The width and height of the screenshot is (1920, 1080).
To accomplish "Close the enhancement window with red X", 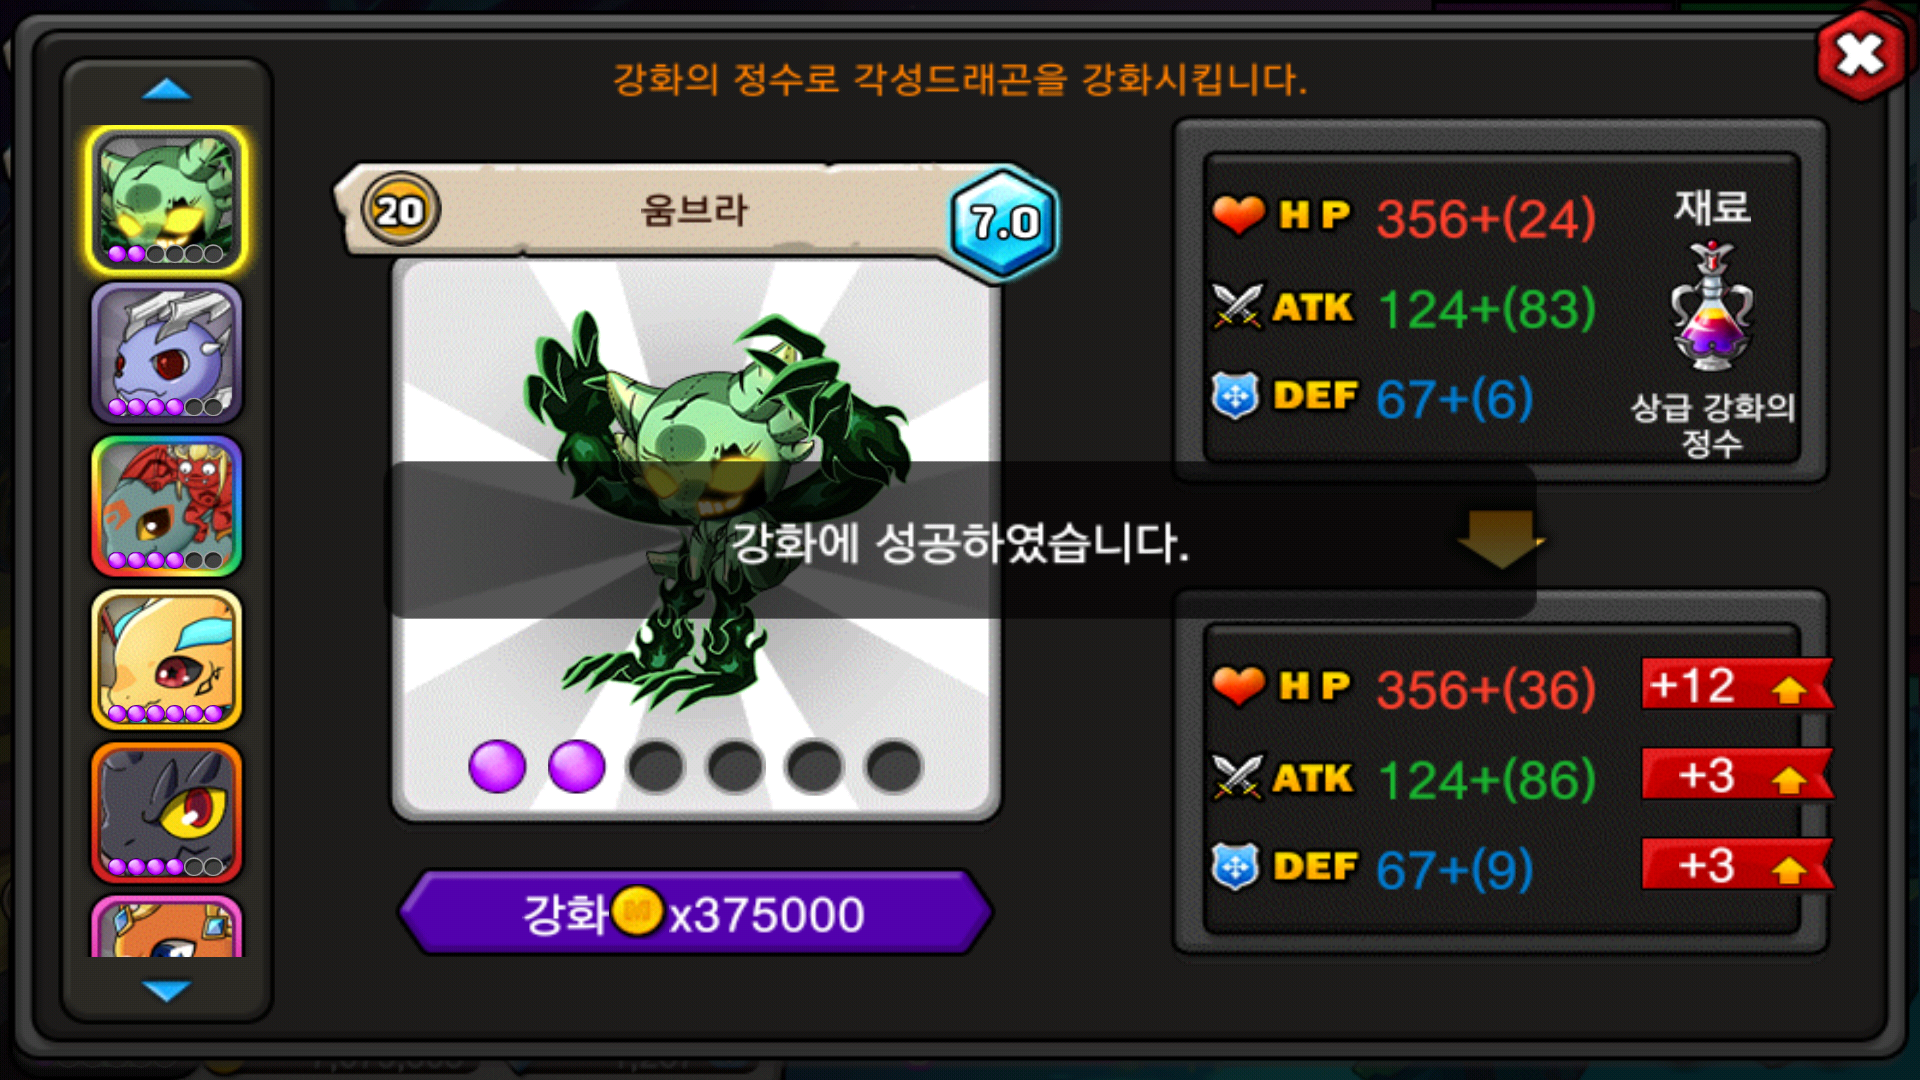I will click(1860, 55).
